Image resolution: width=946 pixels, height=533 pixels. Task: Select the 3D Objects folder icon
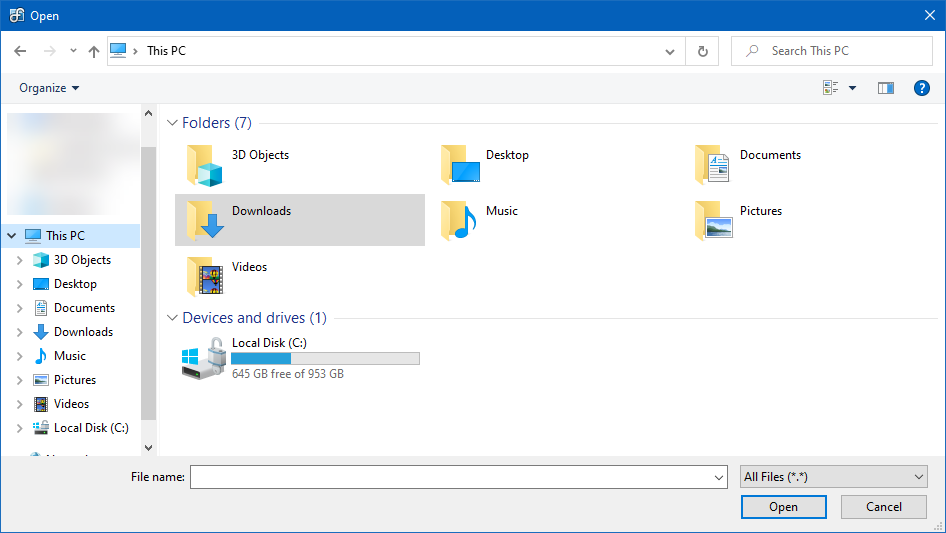pos(205,165)
